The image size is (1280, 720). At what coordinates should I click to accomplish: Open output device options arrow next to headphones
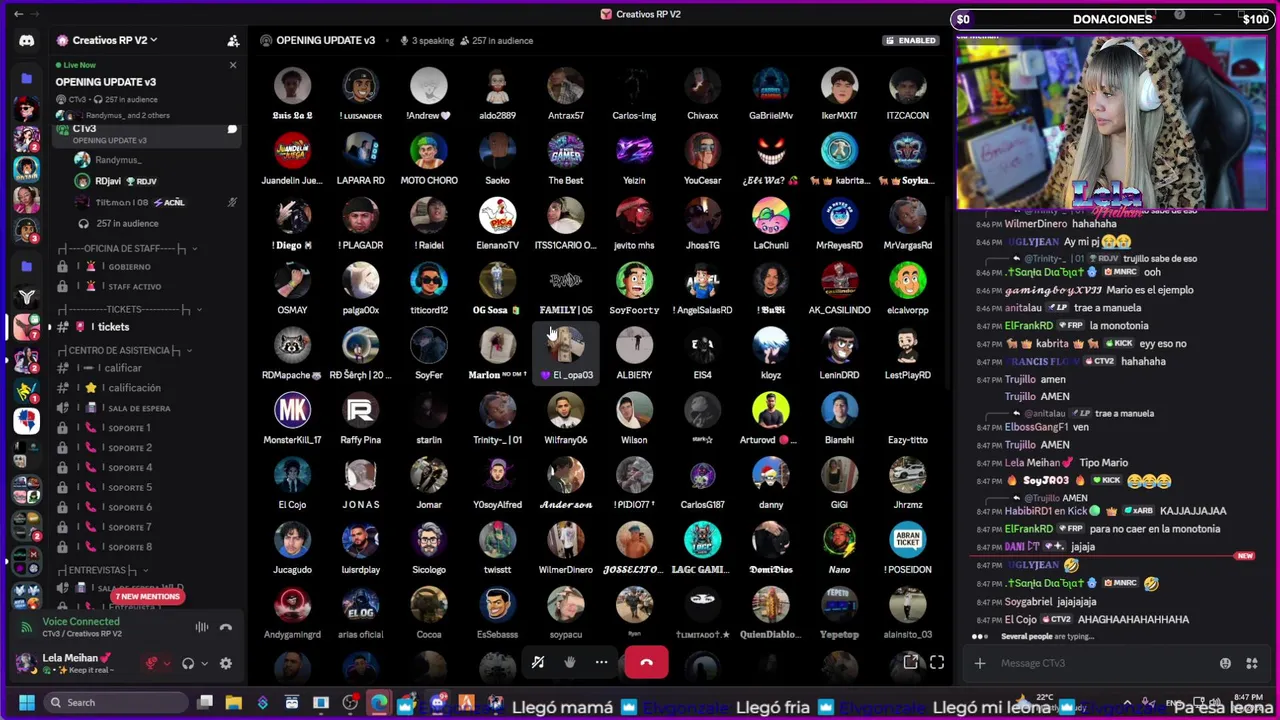tap(204, 663)
